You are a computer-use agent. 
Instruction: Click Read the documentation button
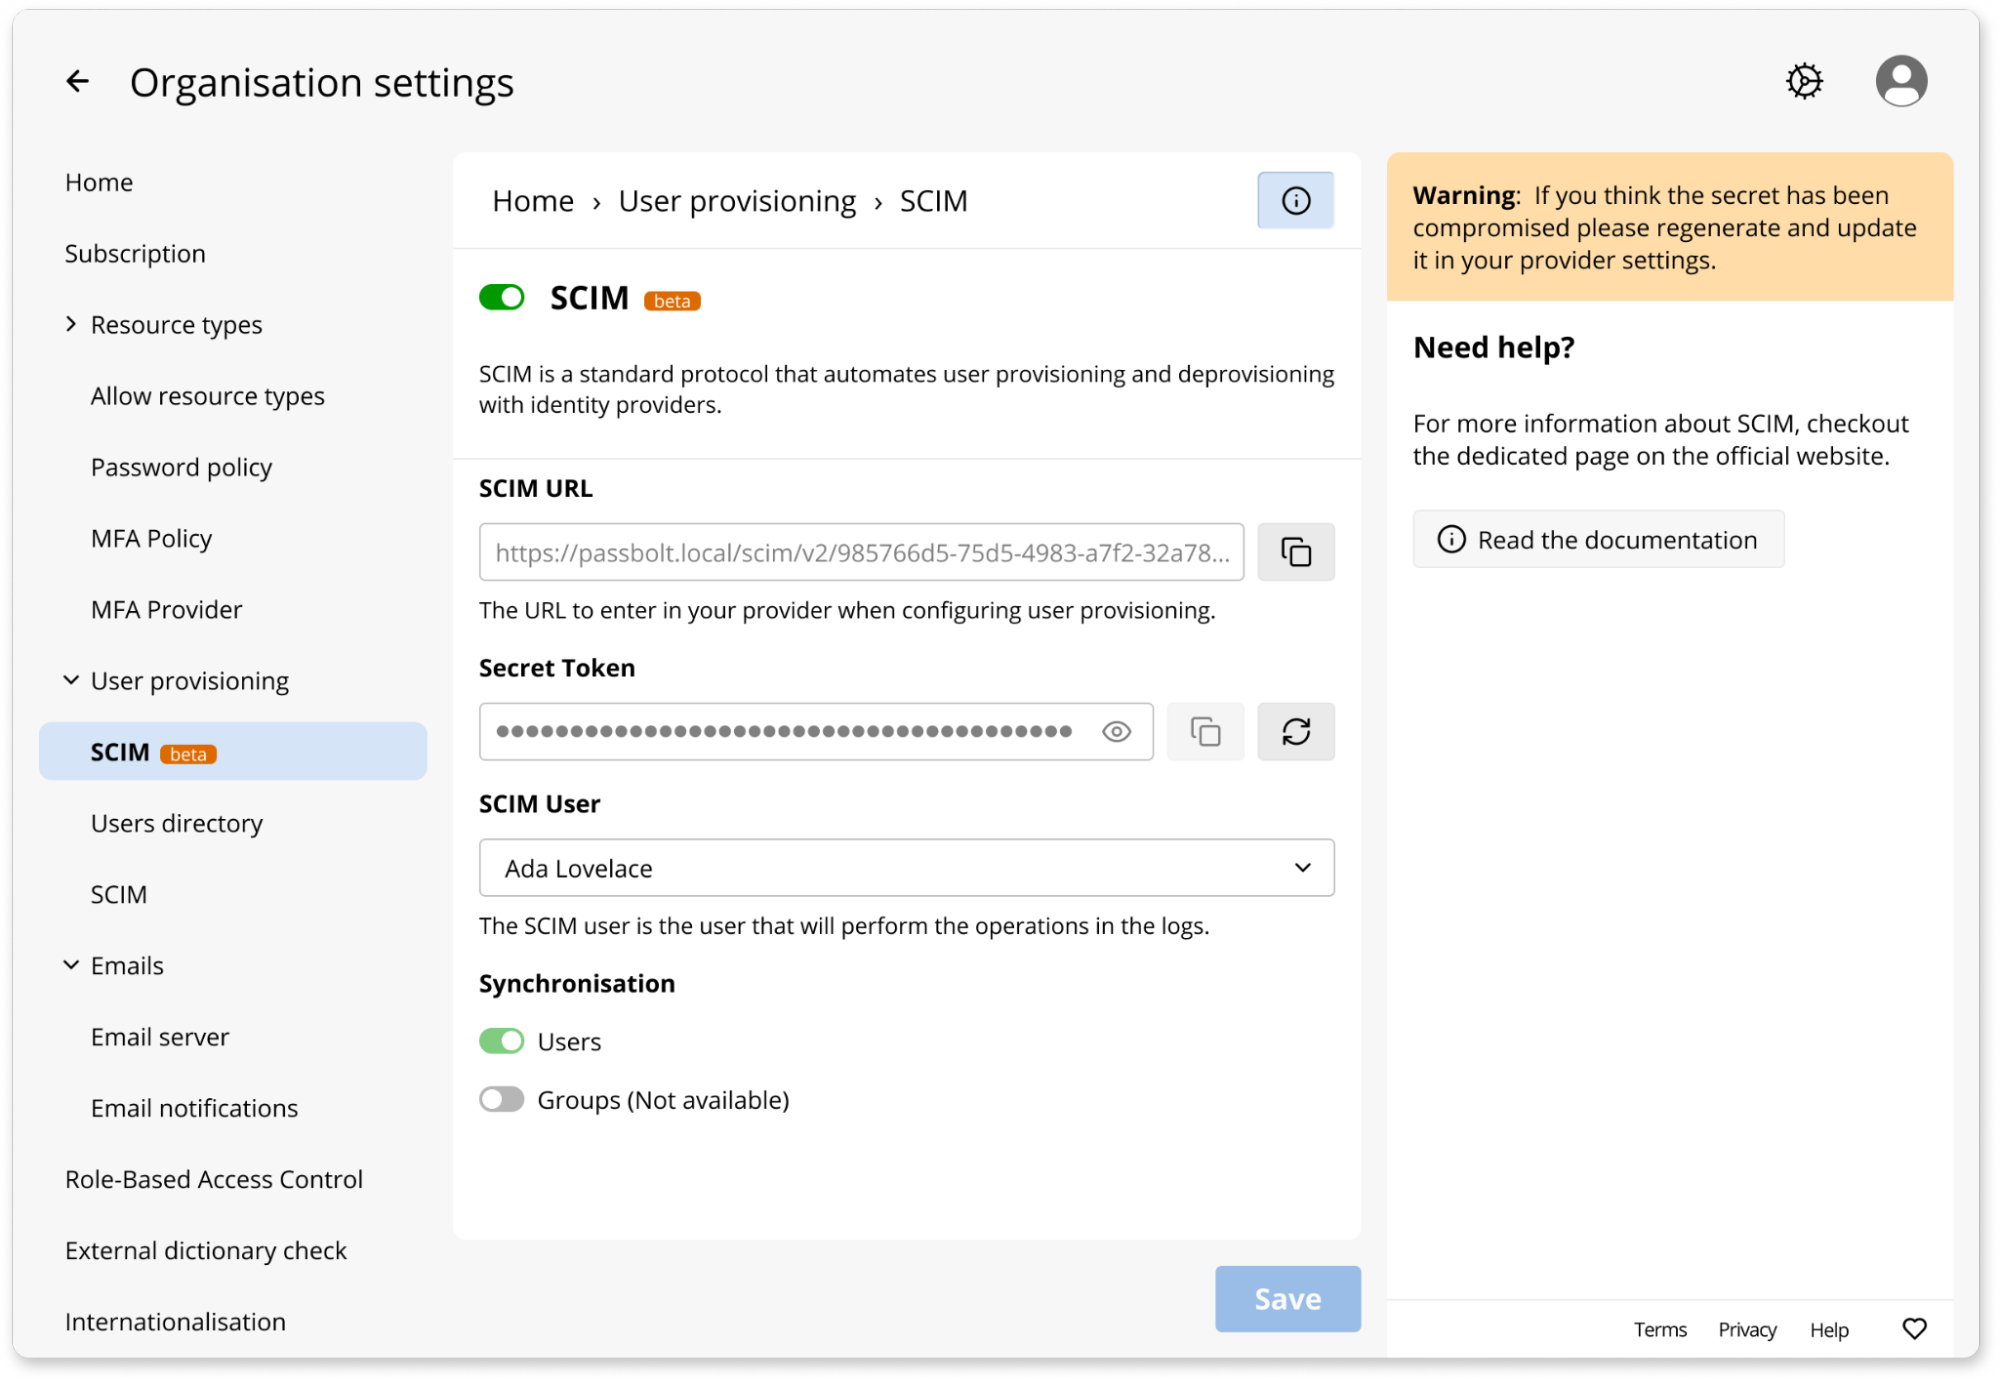[1597, 540]
